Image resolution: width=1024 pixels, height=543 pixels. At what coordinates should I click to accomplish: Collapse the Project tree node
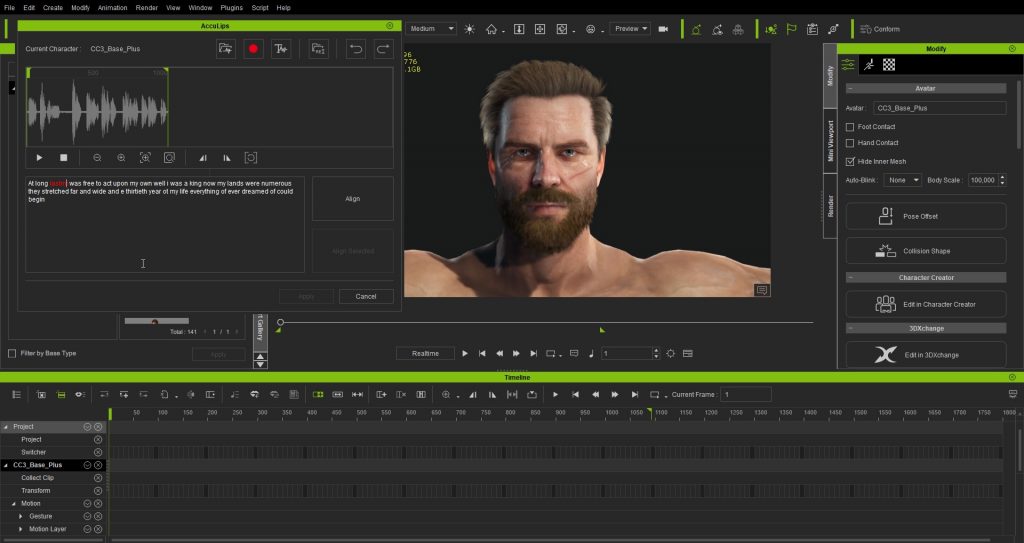tap(6, 427)
